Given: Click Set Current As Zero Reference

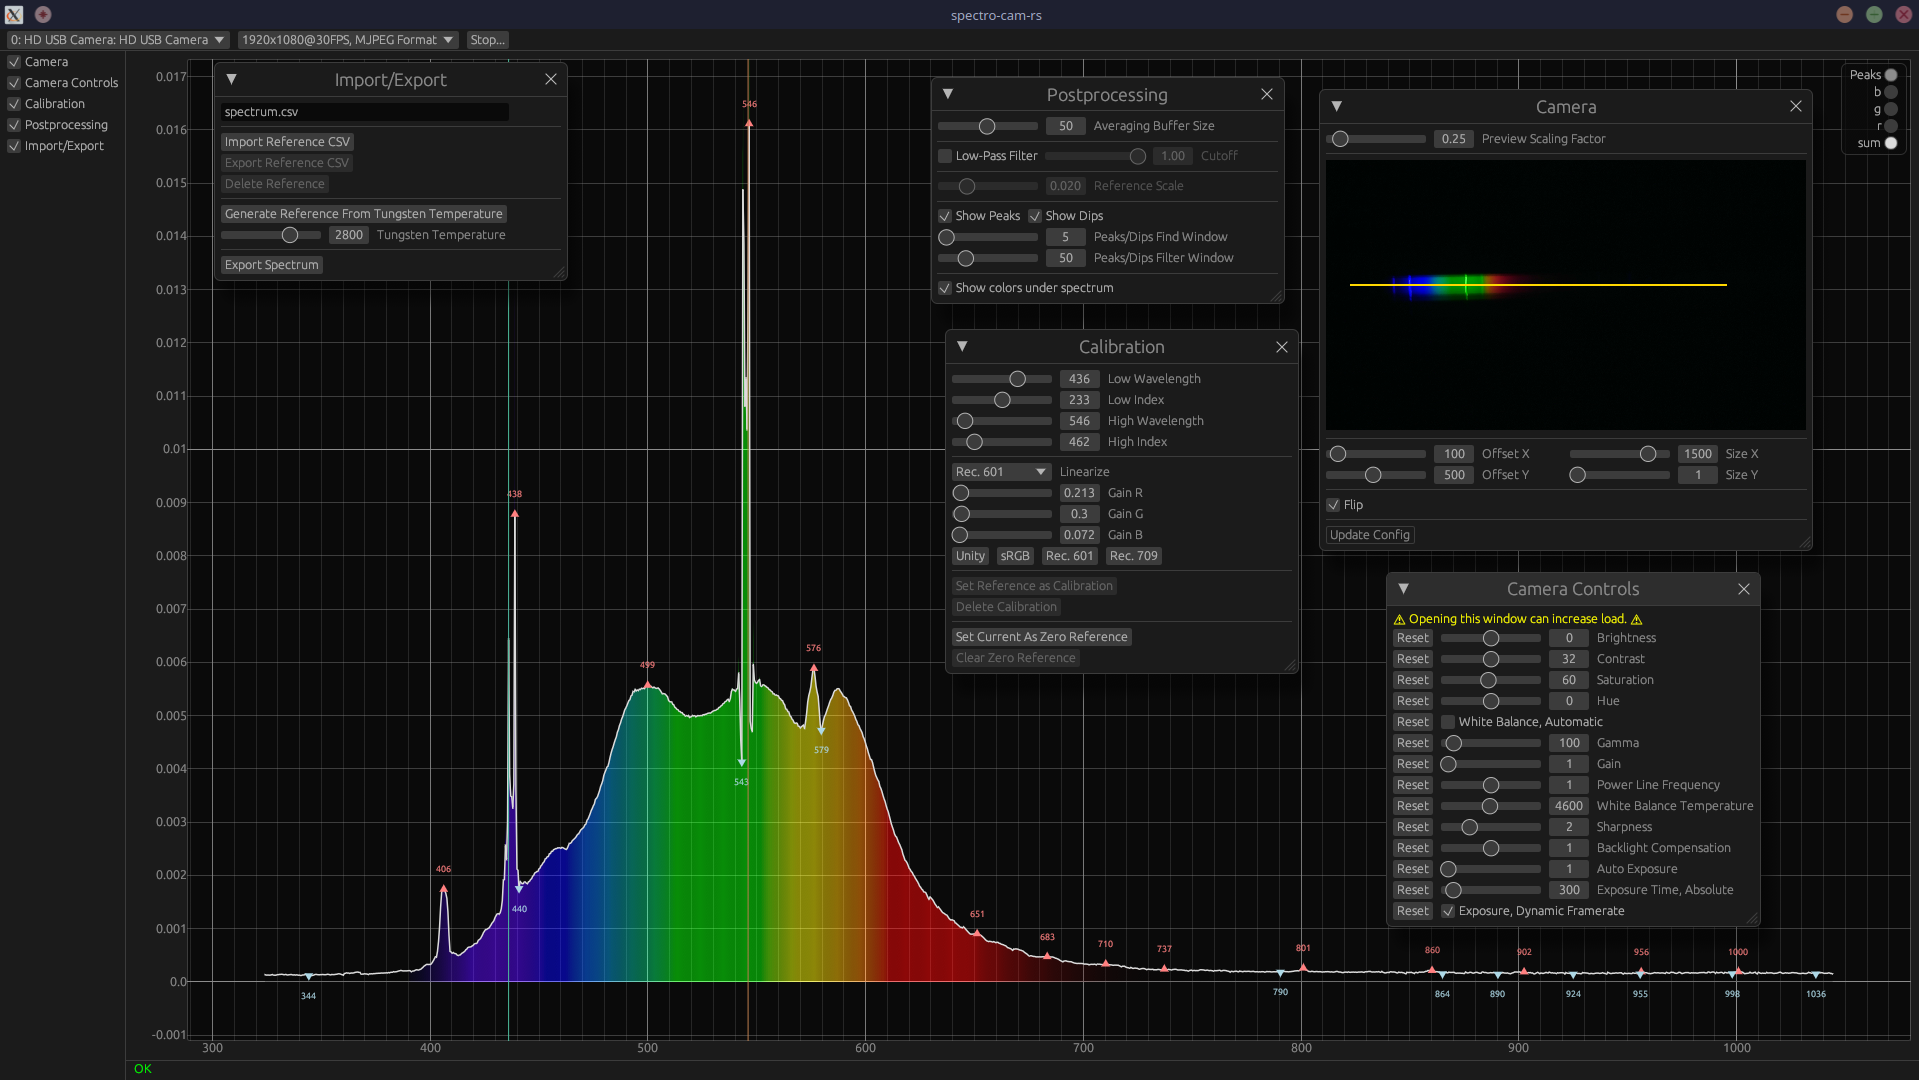Looking at the screenshot, I should [x=1041, y=637].
